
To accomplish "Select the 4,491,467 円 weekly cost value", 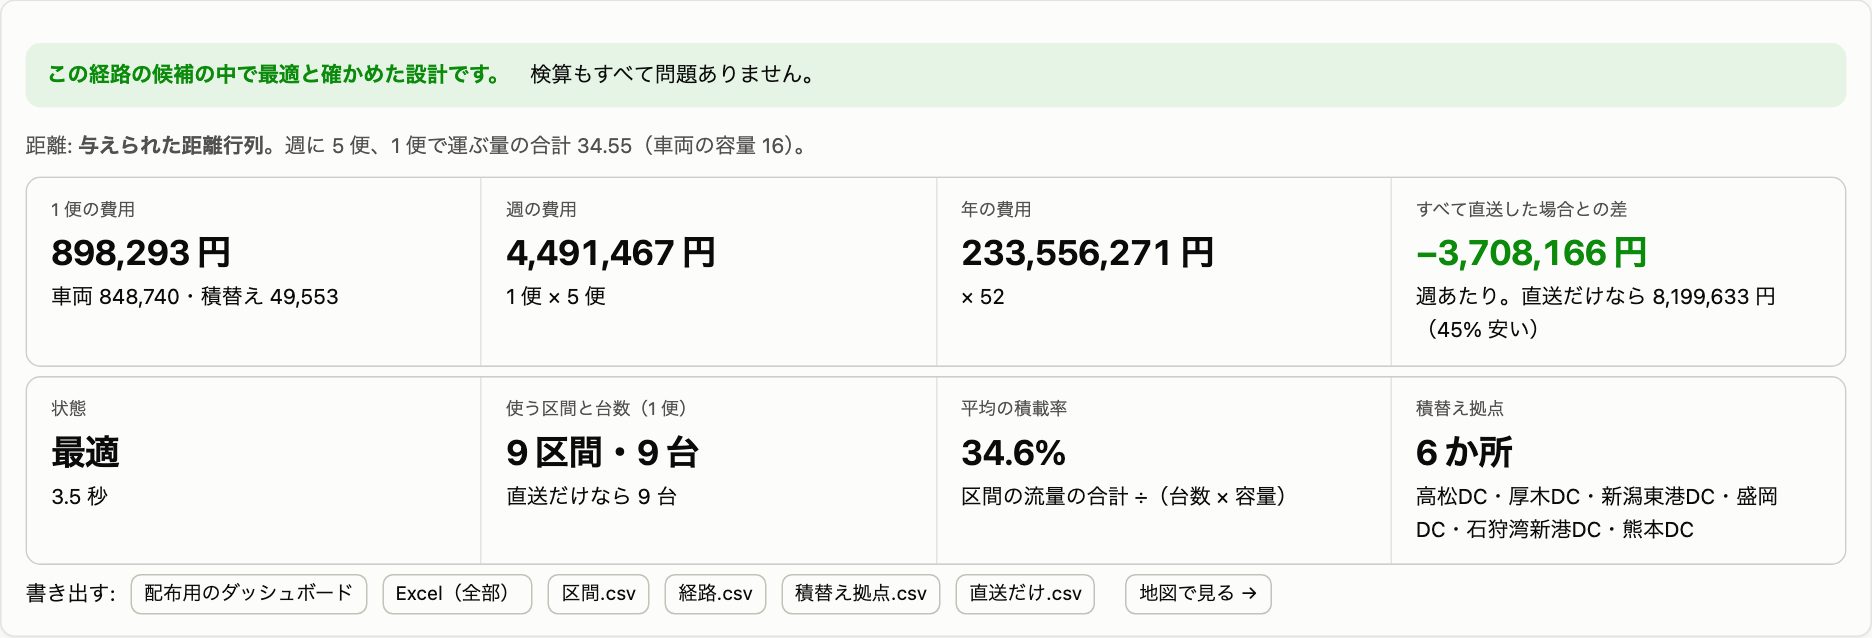I will 610,253.
